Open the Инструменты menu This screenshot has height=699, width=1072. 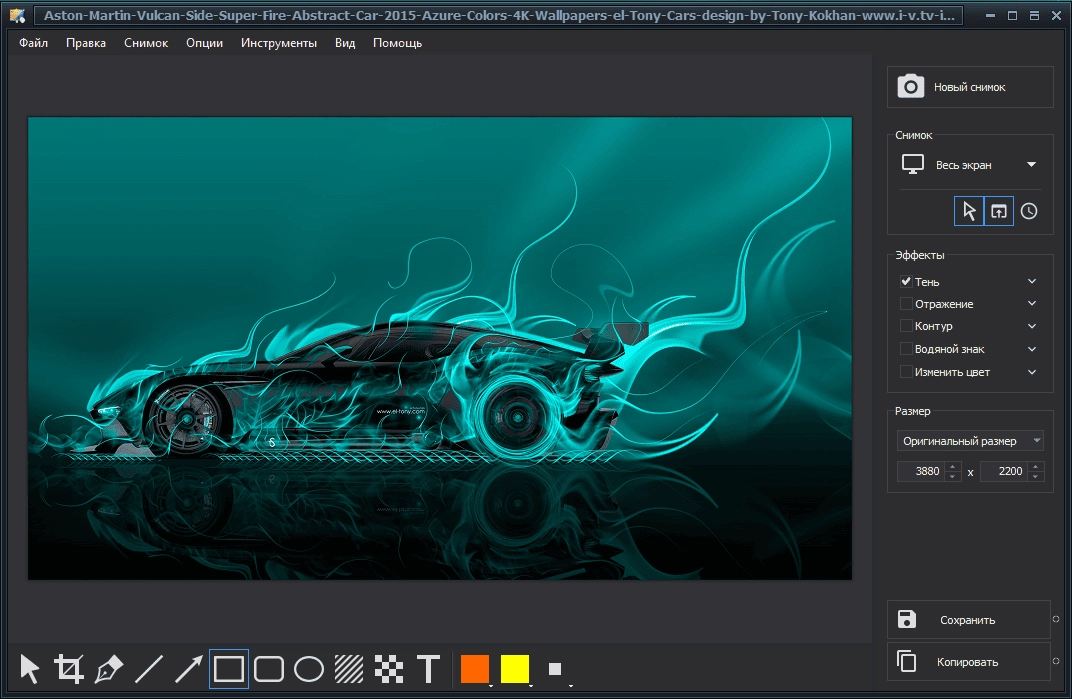pyautogui.click(x=279, y=42)
